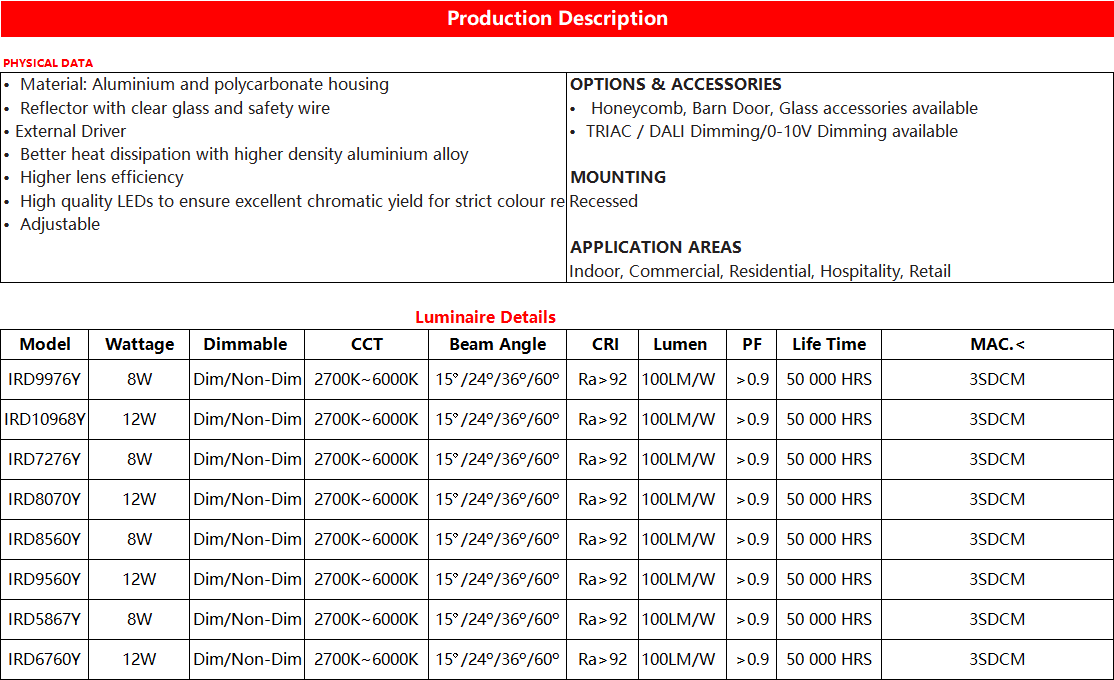Select the CRI column header
The image size is (1114, 680).
[604, 344]
